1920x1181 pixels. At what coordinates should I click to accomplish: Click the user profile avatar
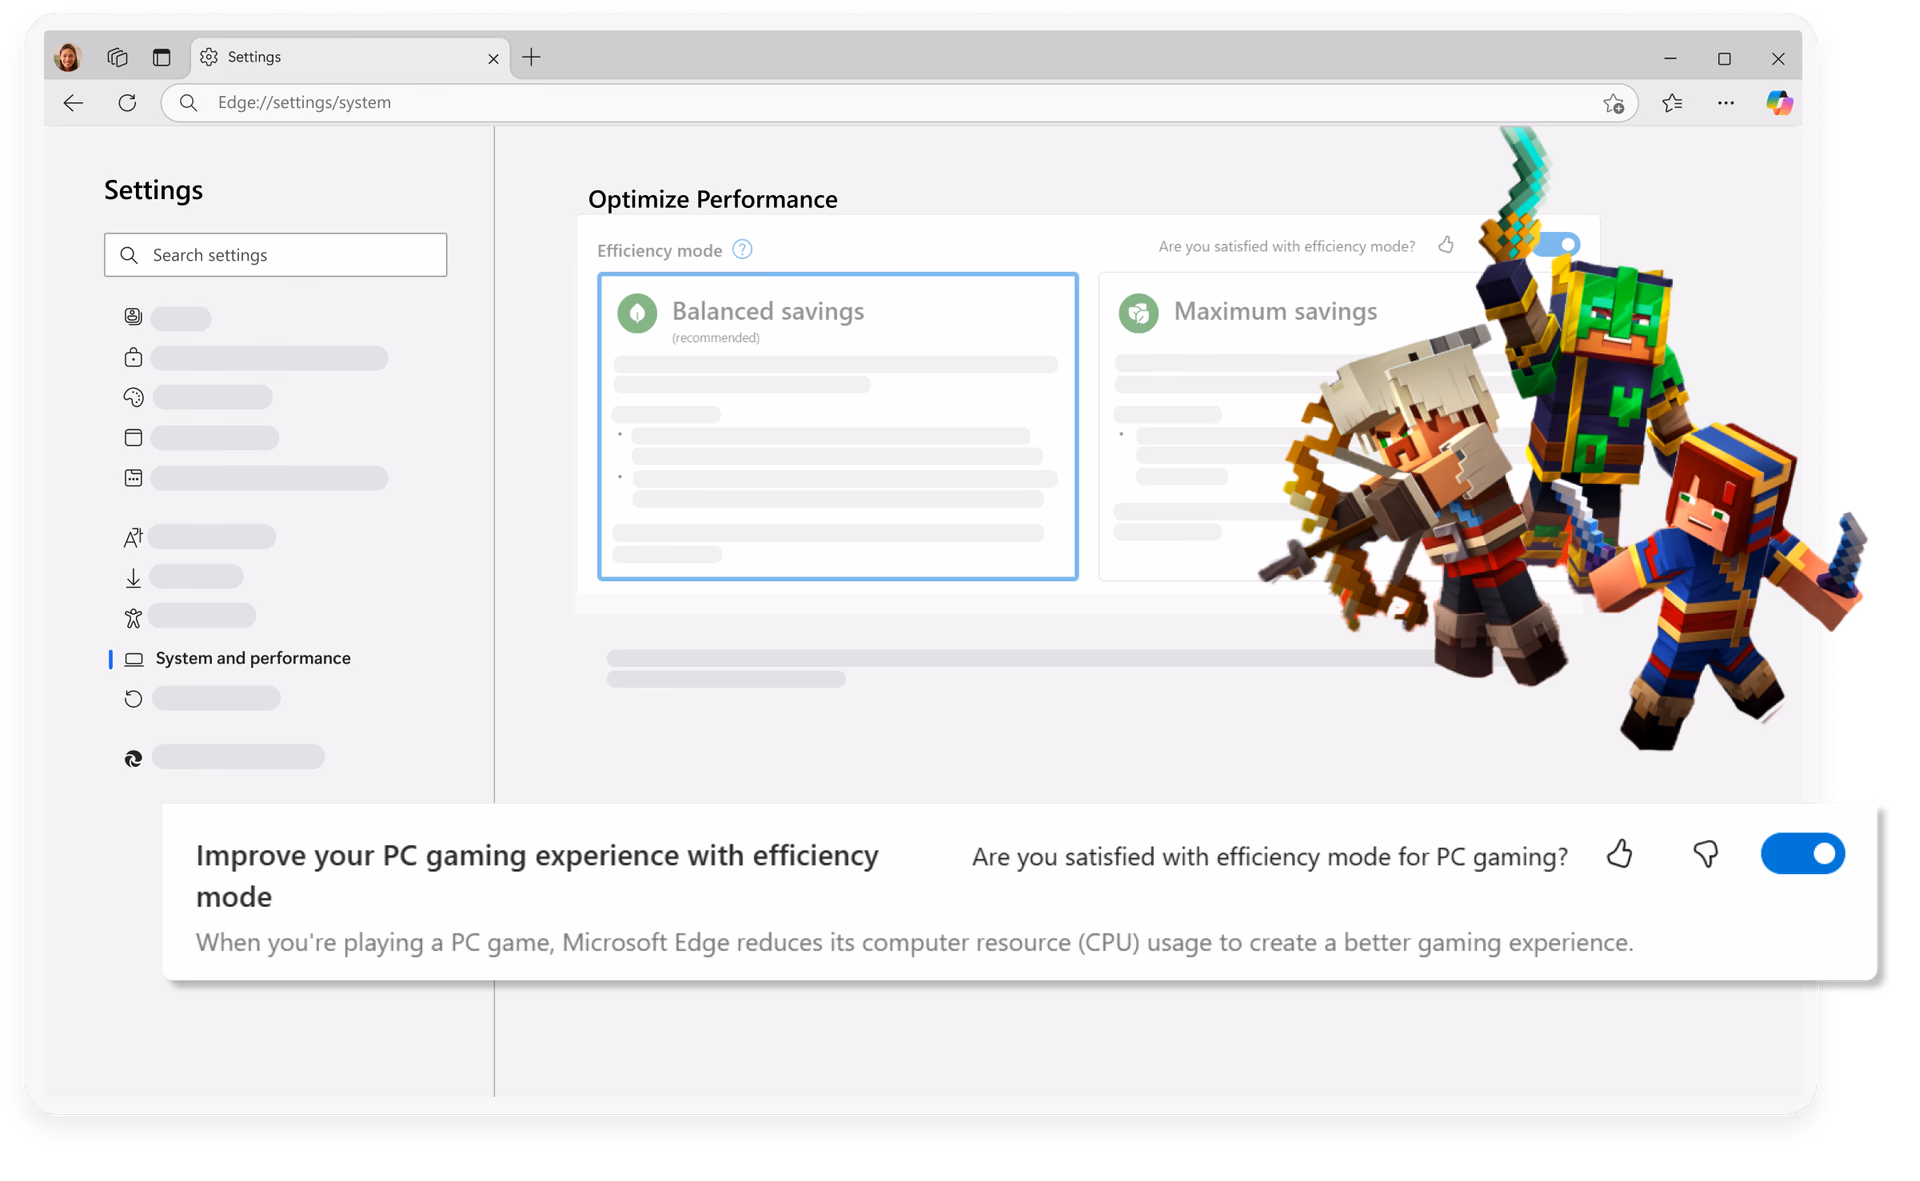coord(68,57)
